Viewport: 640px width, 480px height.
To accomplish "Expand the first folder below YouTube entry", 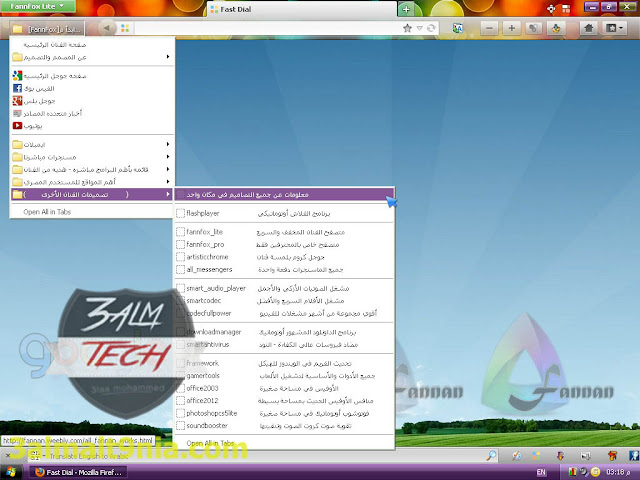I will point(92,144).
